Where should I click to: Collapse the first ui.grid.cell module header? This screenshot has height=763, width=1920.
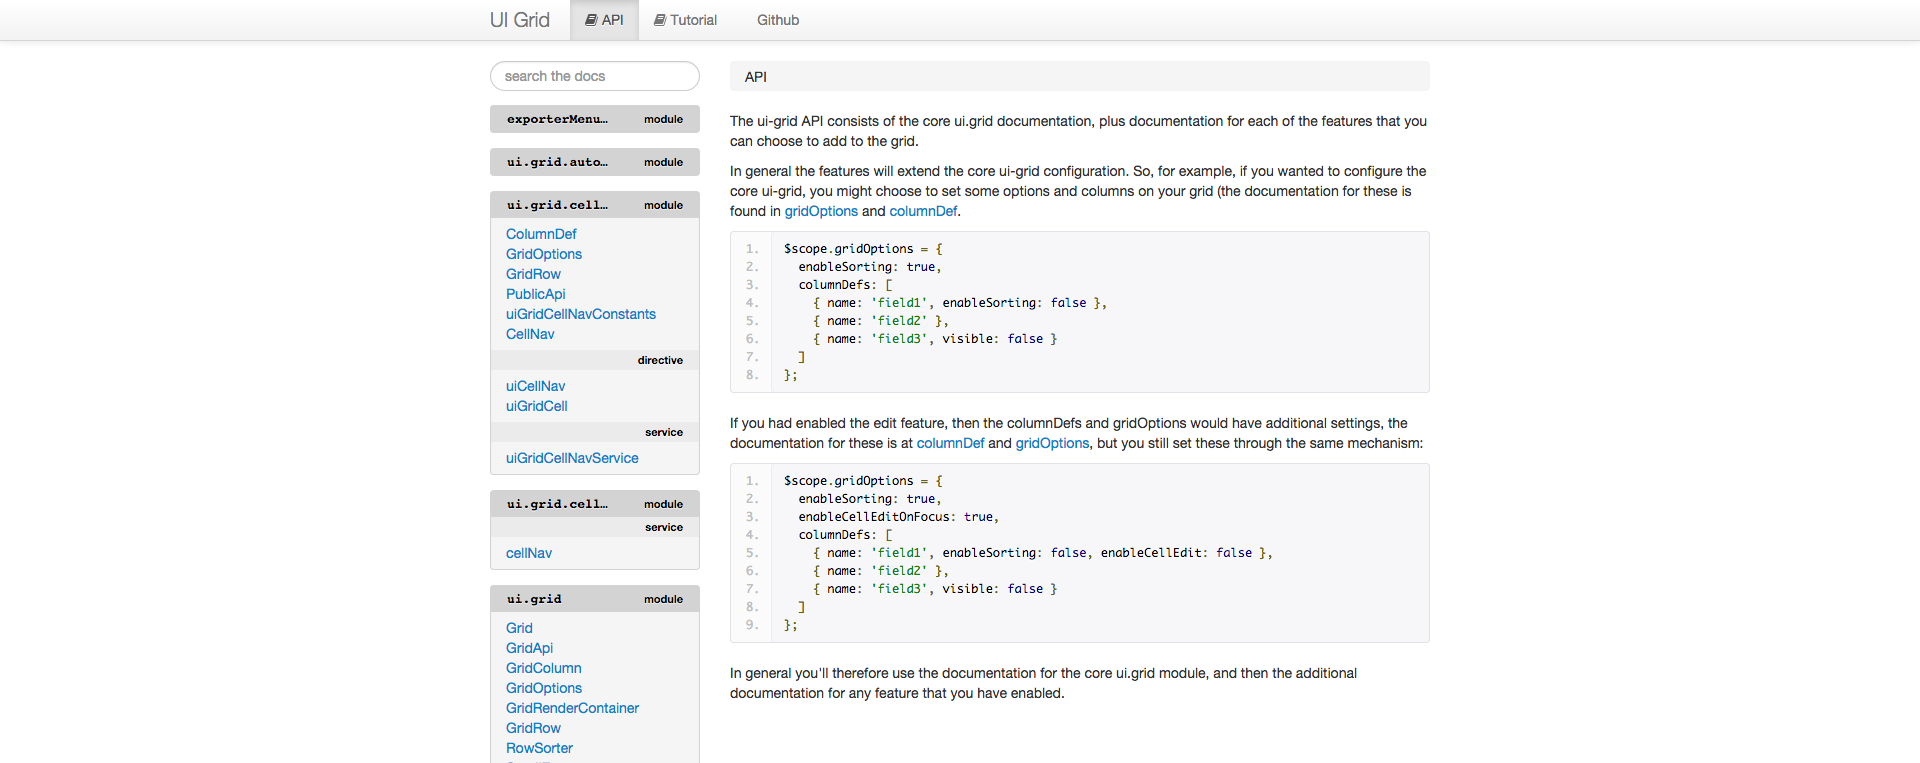[595, 205]
